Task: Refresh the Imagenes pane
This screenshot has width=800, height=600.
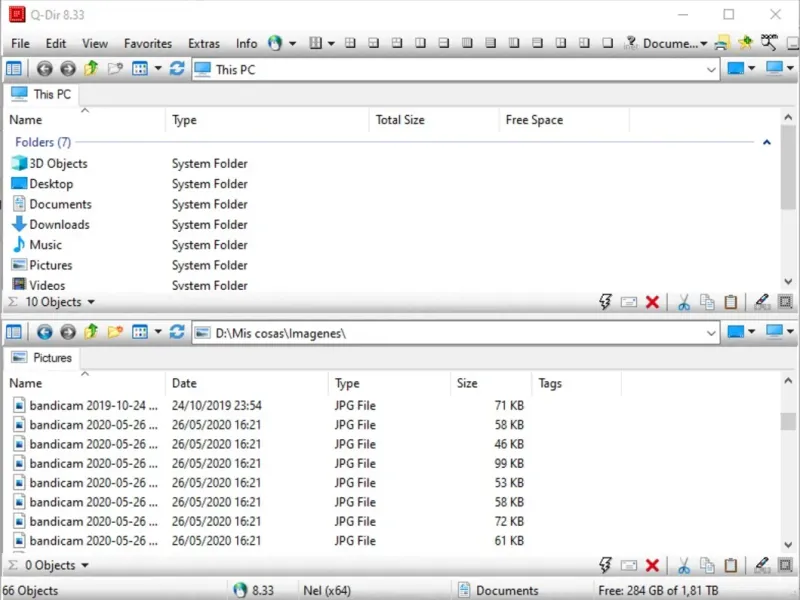Action: coord(177,332)
